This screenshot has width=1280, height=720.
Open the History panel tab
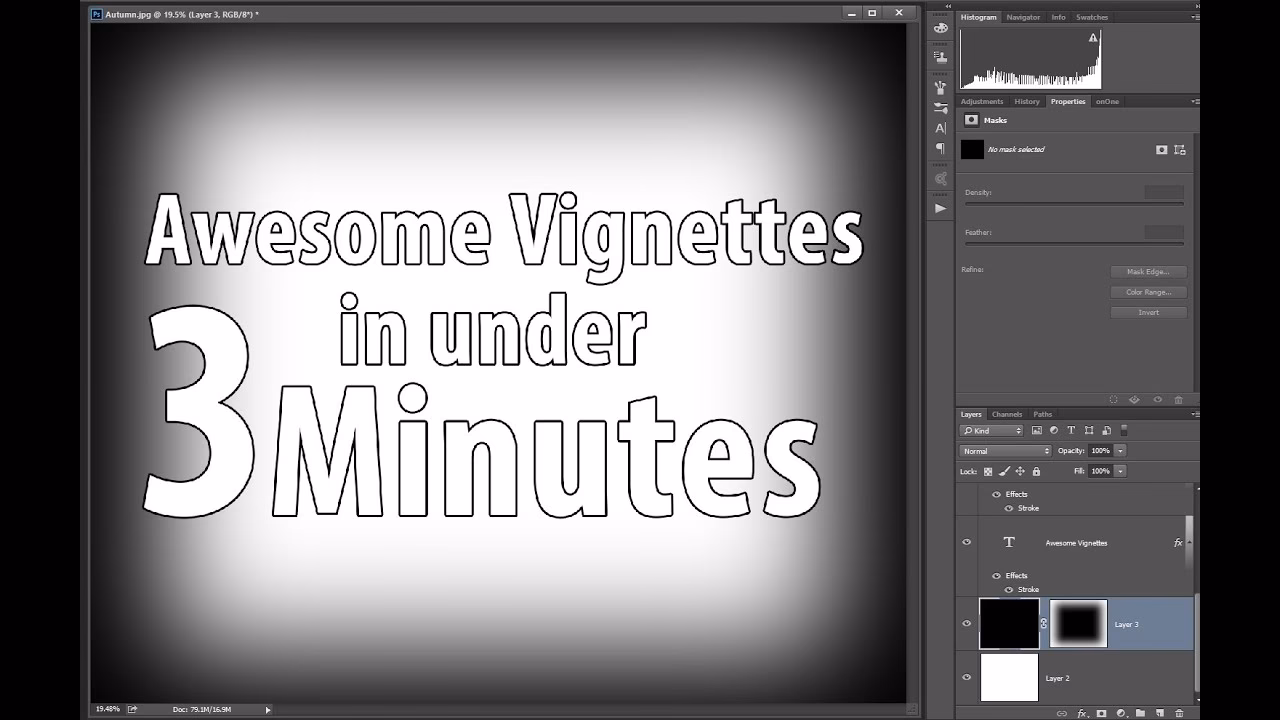pos(1026,101)
